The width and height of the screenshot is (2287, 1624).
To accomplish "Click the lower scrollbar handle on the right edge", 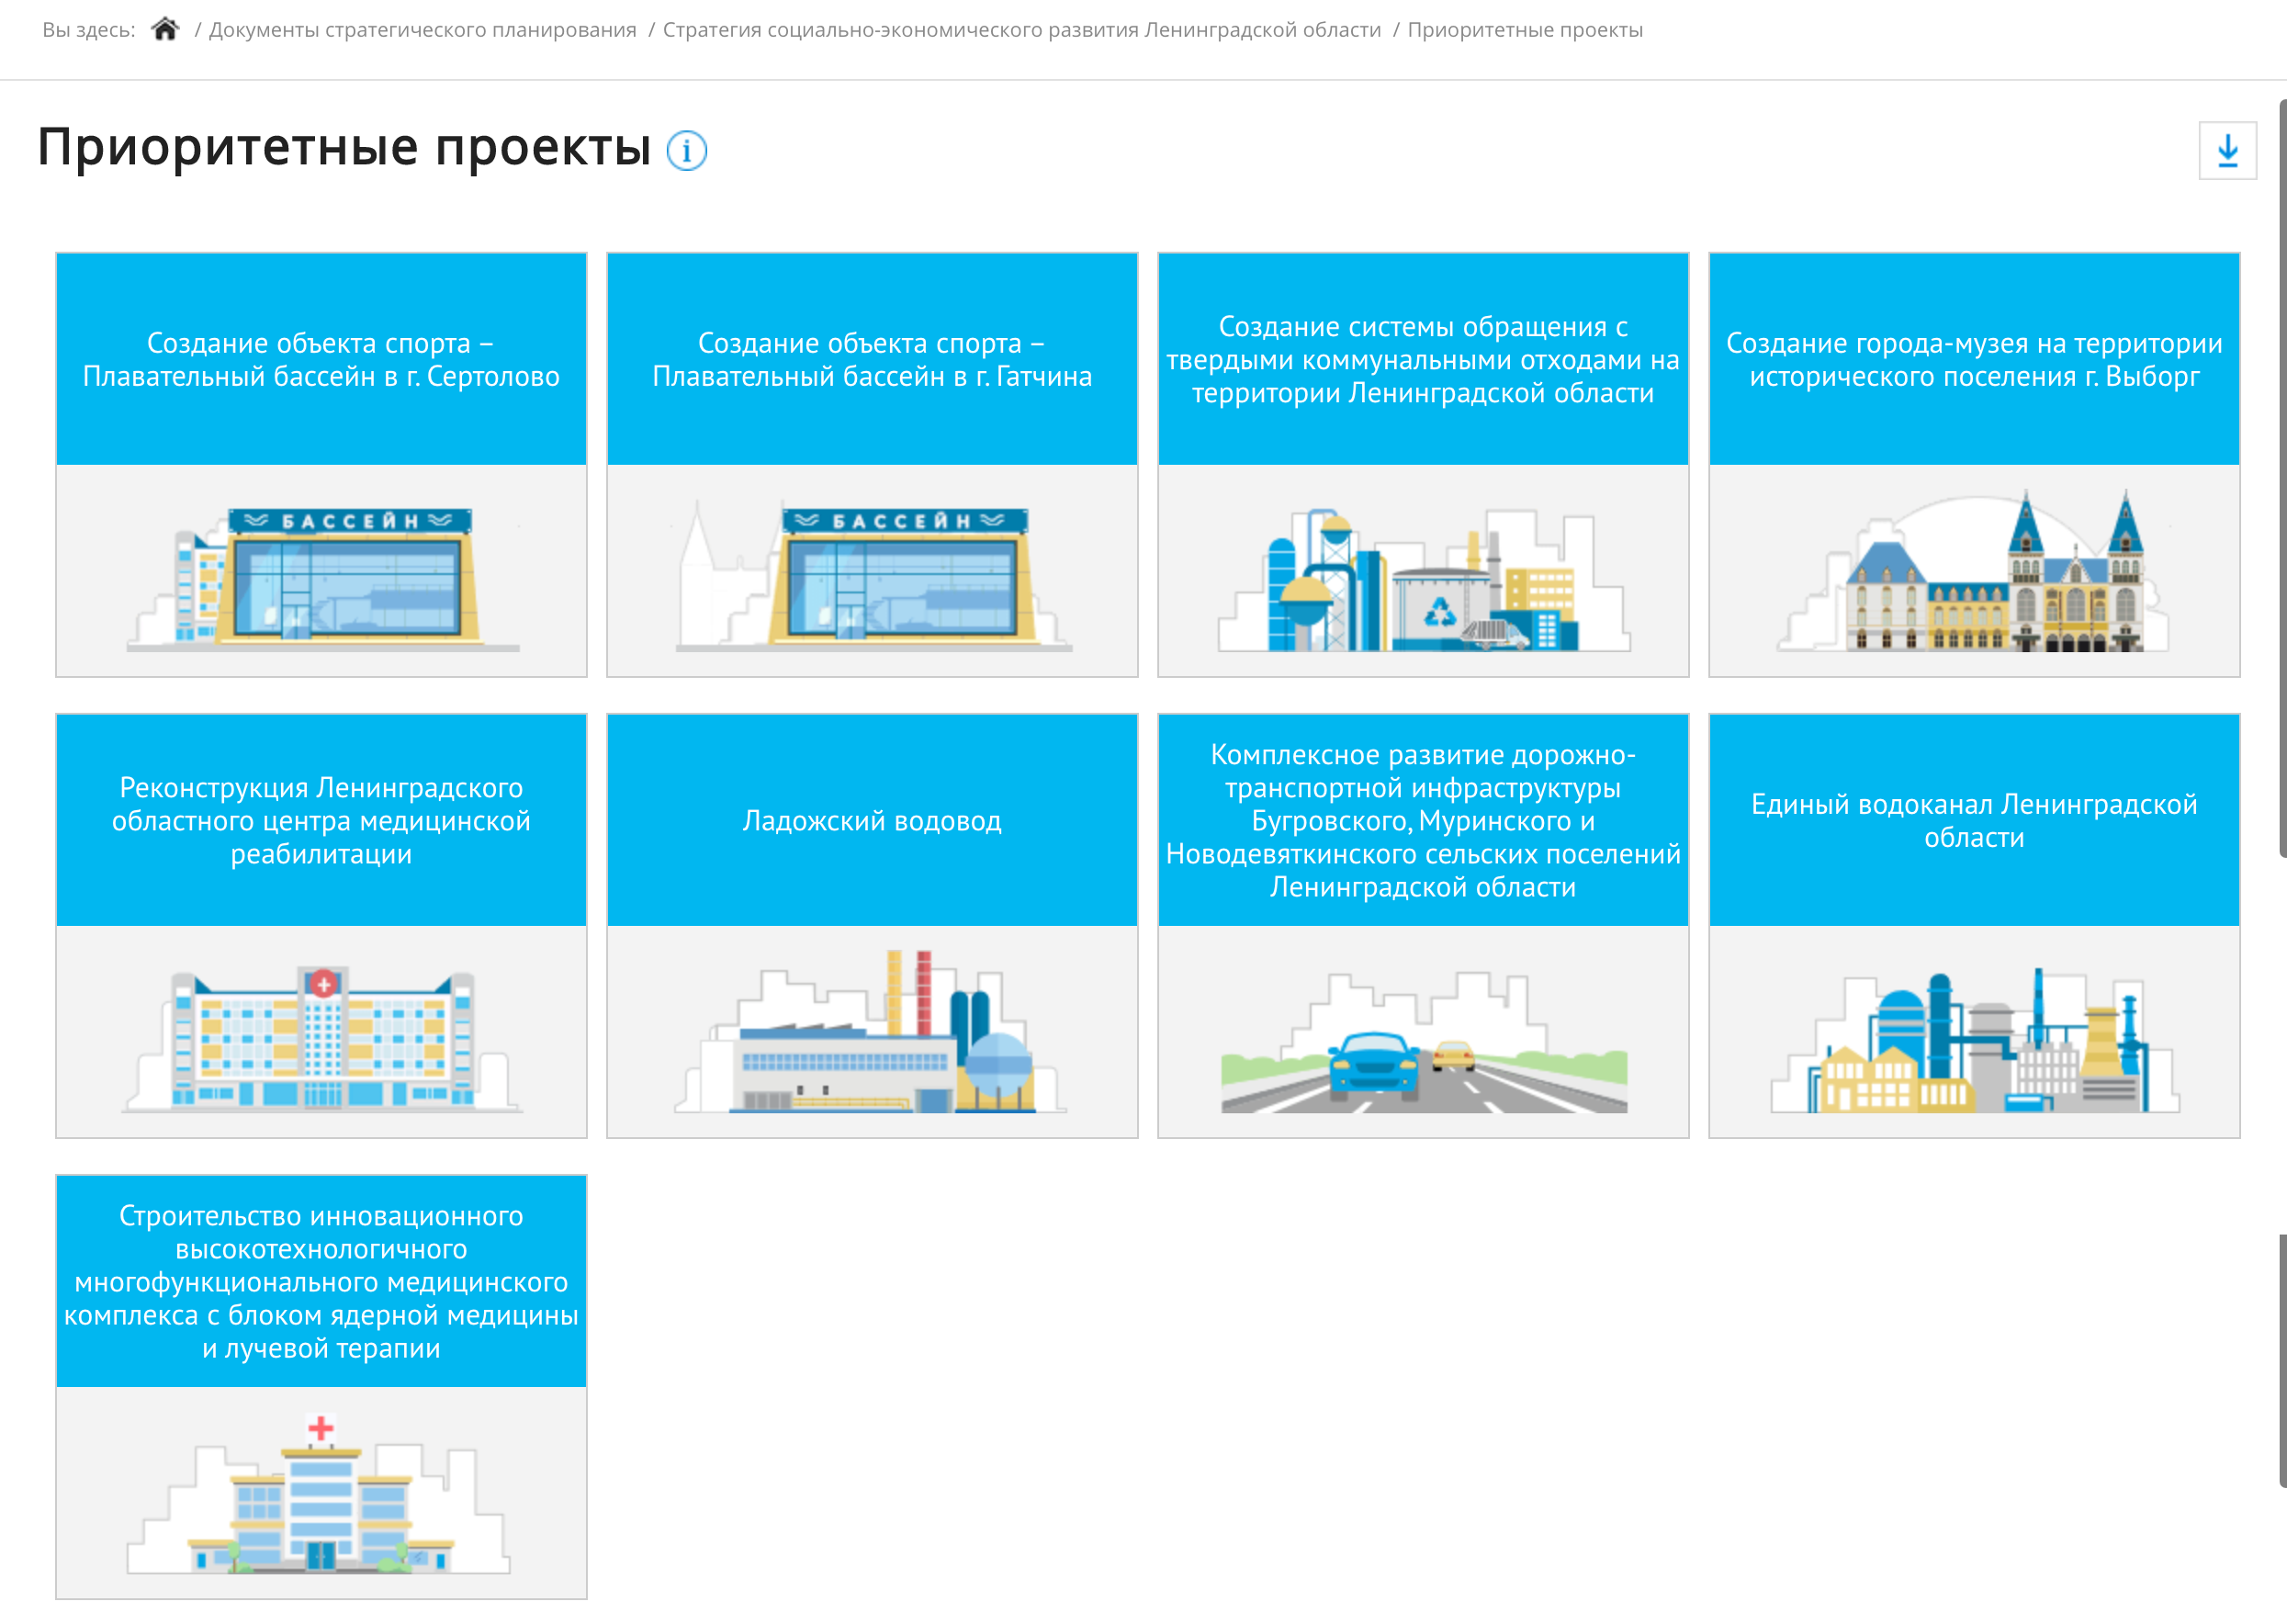I will (2282, 1360).
